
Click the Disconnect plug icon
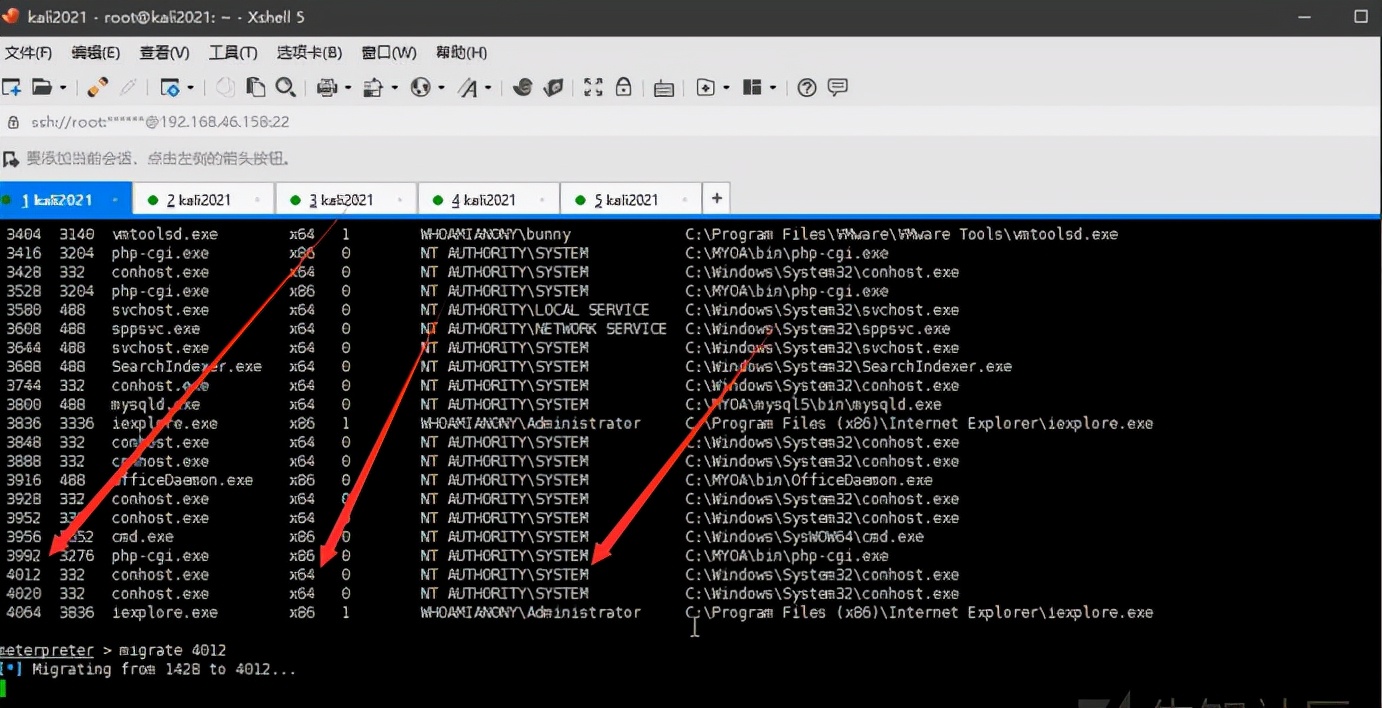point(97,88)
